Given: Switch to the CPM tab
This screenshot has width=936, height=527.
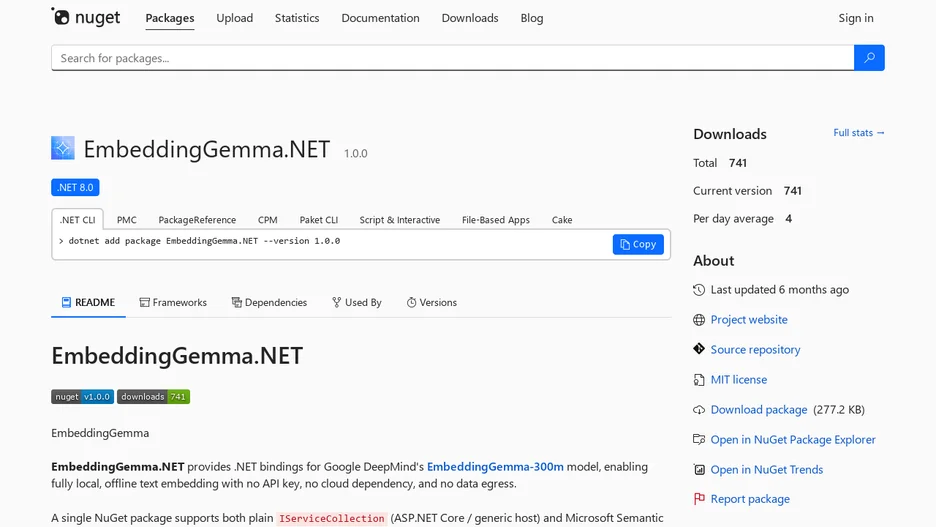Looking at the screenshot, I should pos(267,220).
